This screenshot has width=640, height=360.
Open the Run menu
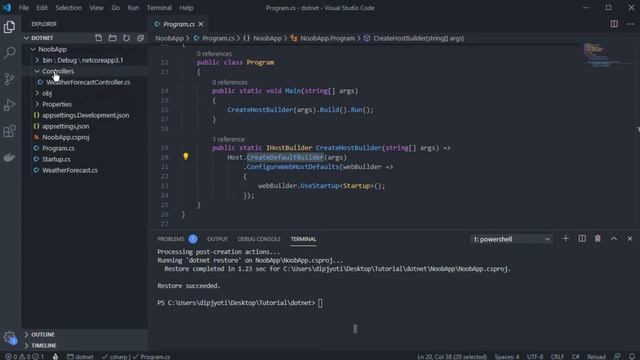click(133, 8)
